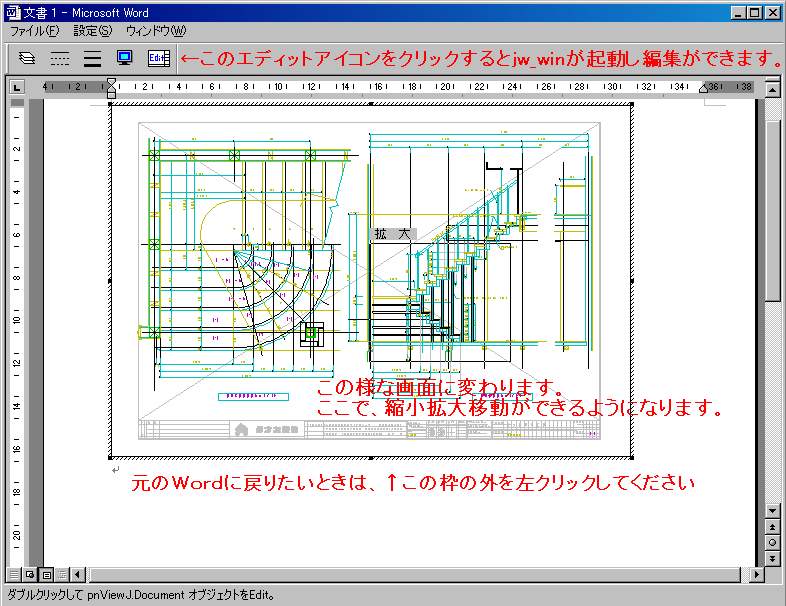Switch to Outline view button
Viewport: 786px width, 606px height.
coord(62,574)
